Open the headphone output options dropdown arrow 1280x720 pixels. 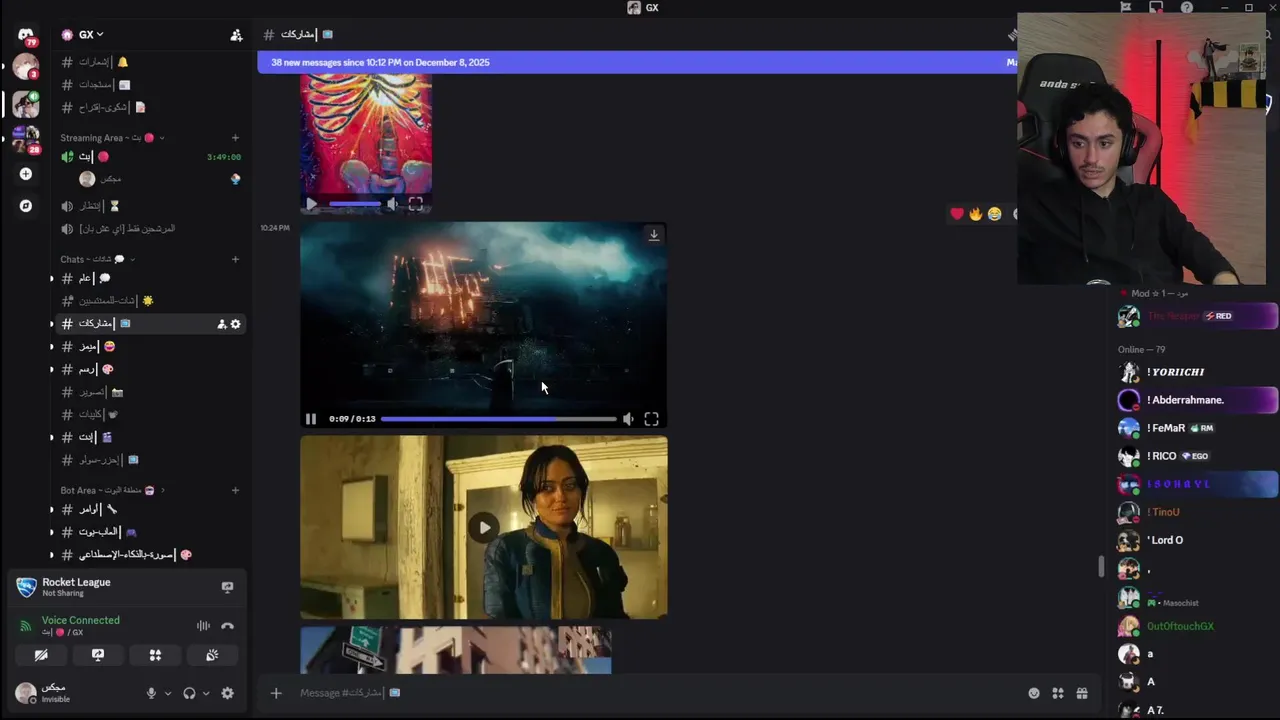(206, 693)
